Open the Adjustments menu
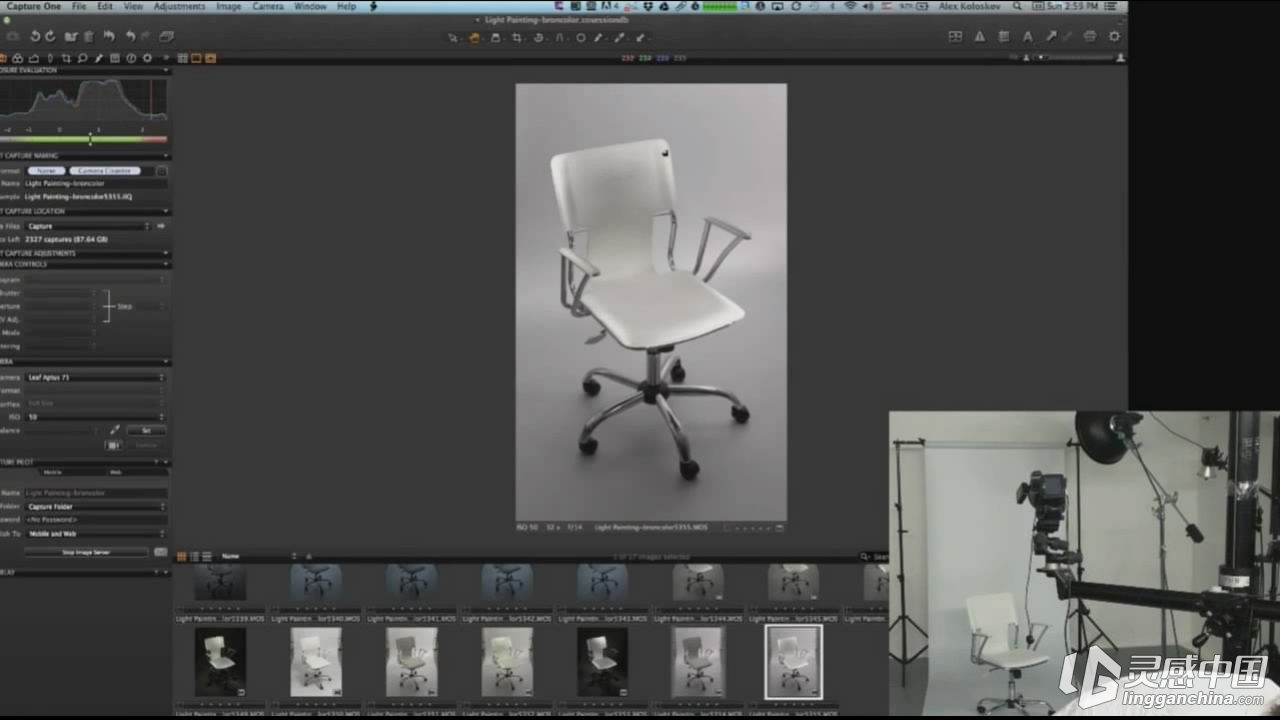The image size is (1280, 720). point(179,6)
